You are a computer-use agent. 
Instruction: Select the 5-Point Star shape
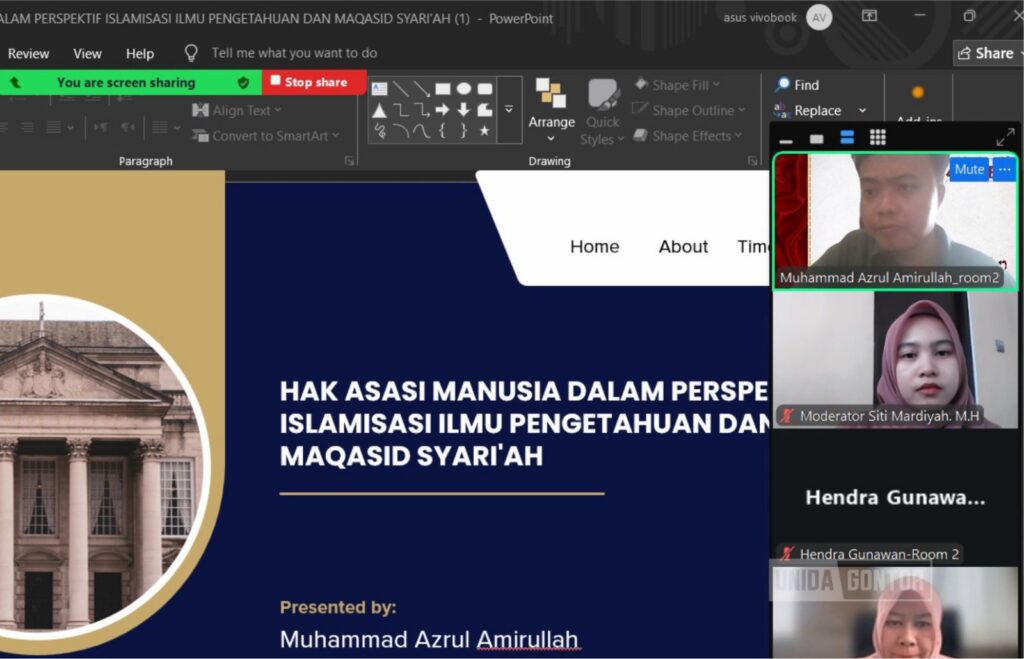point(485,131)
